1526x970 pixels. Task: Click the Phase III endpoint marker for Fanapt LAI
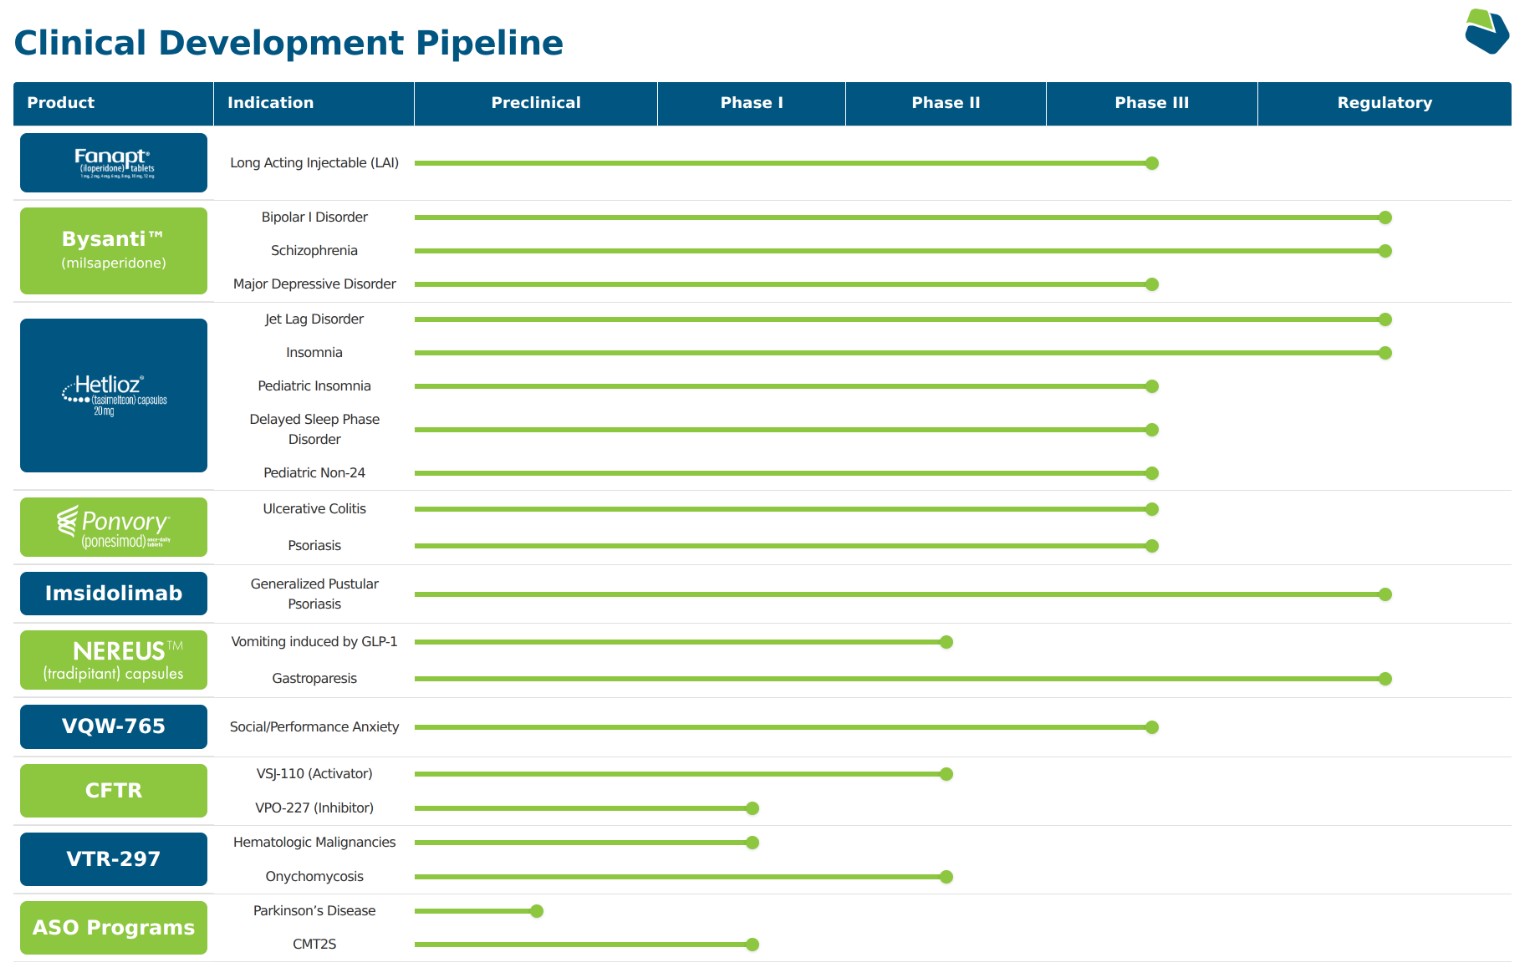coord(1152,162)
